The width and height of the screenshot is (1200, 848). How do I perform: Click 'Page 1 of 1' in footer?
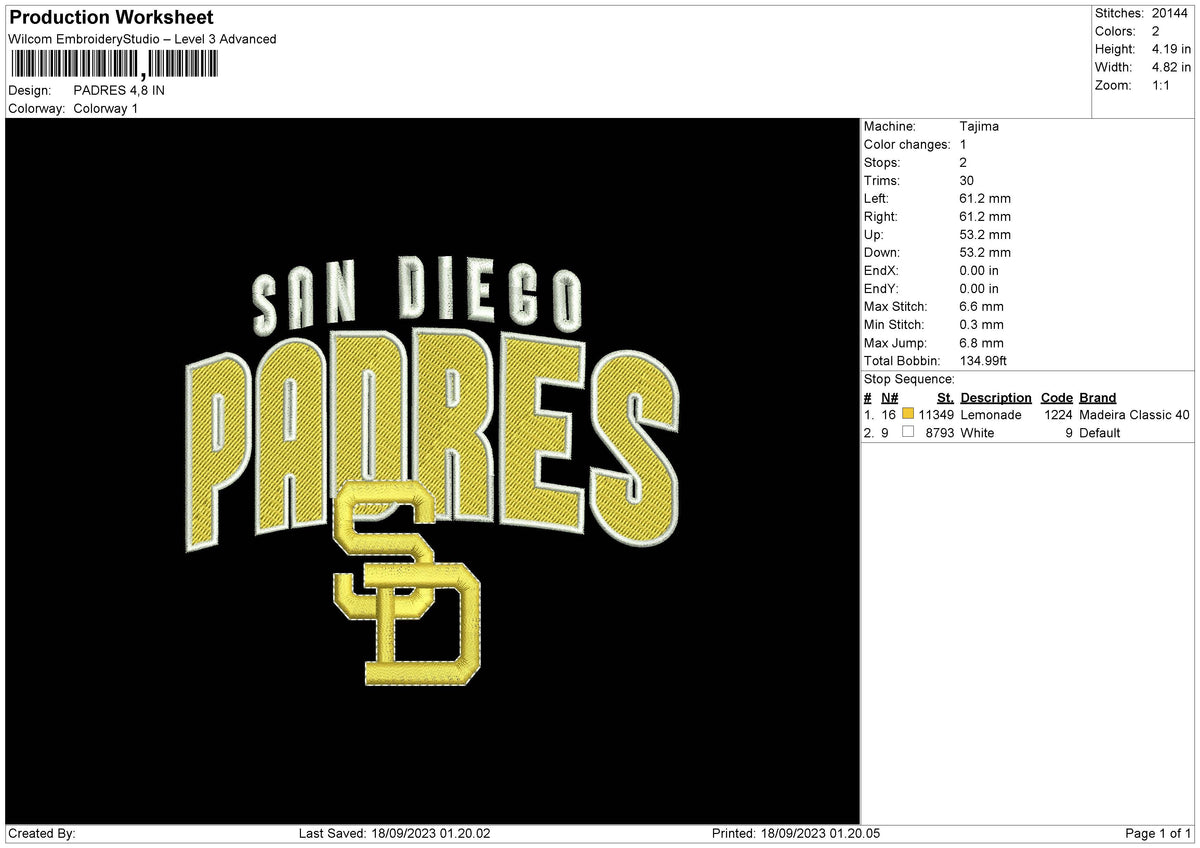(x=1158, y=834)
